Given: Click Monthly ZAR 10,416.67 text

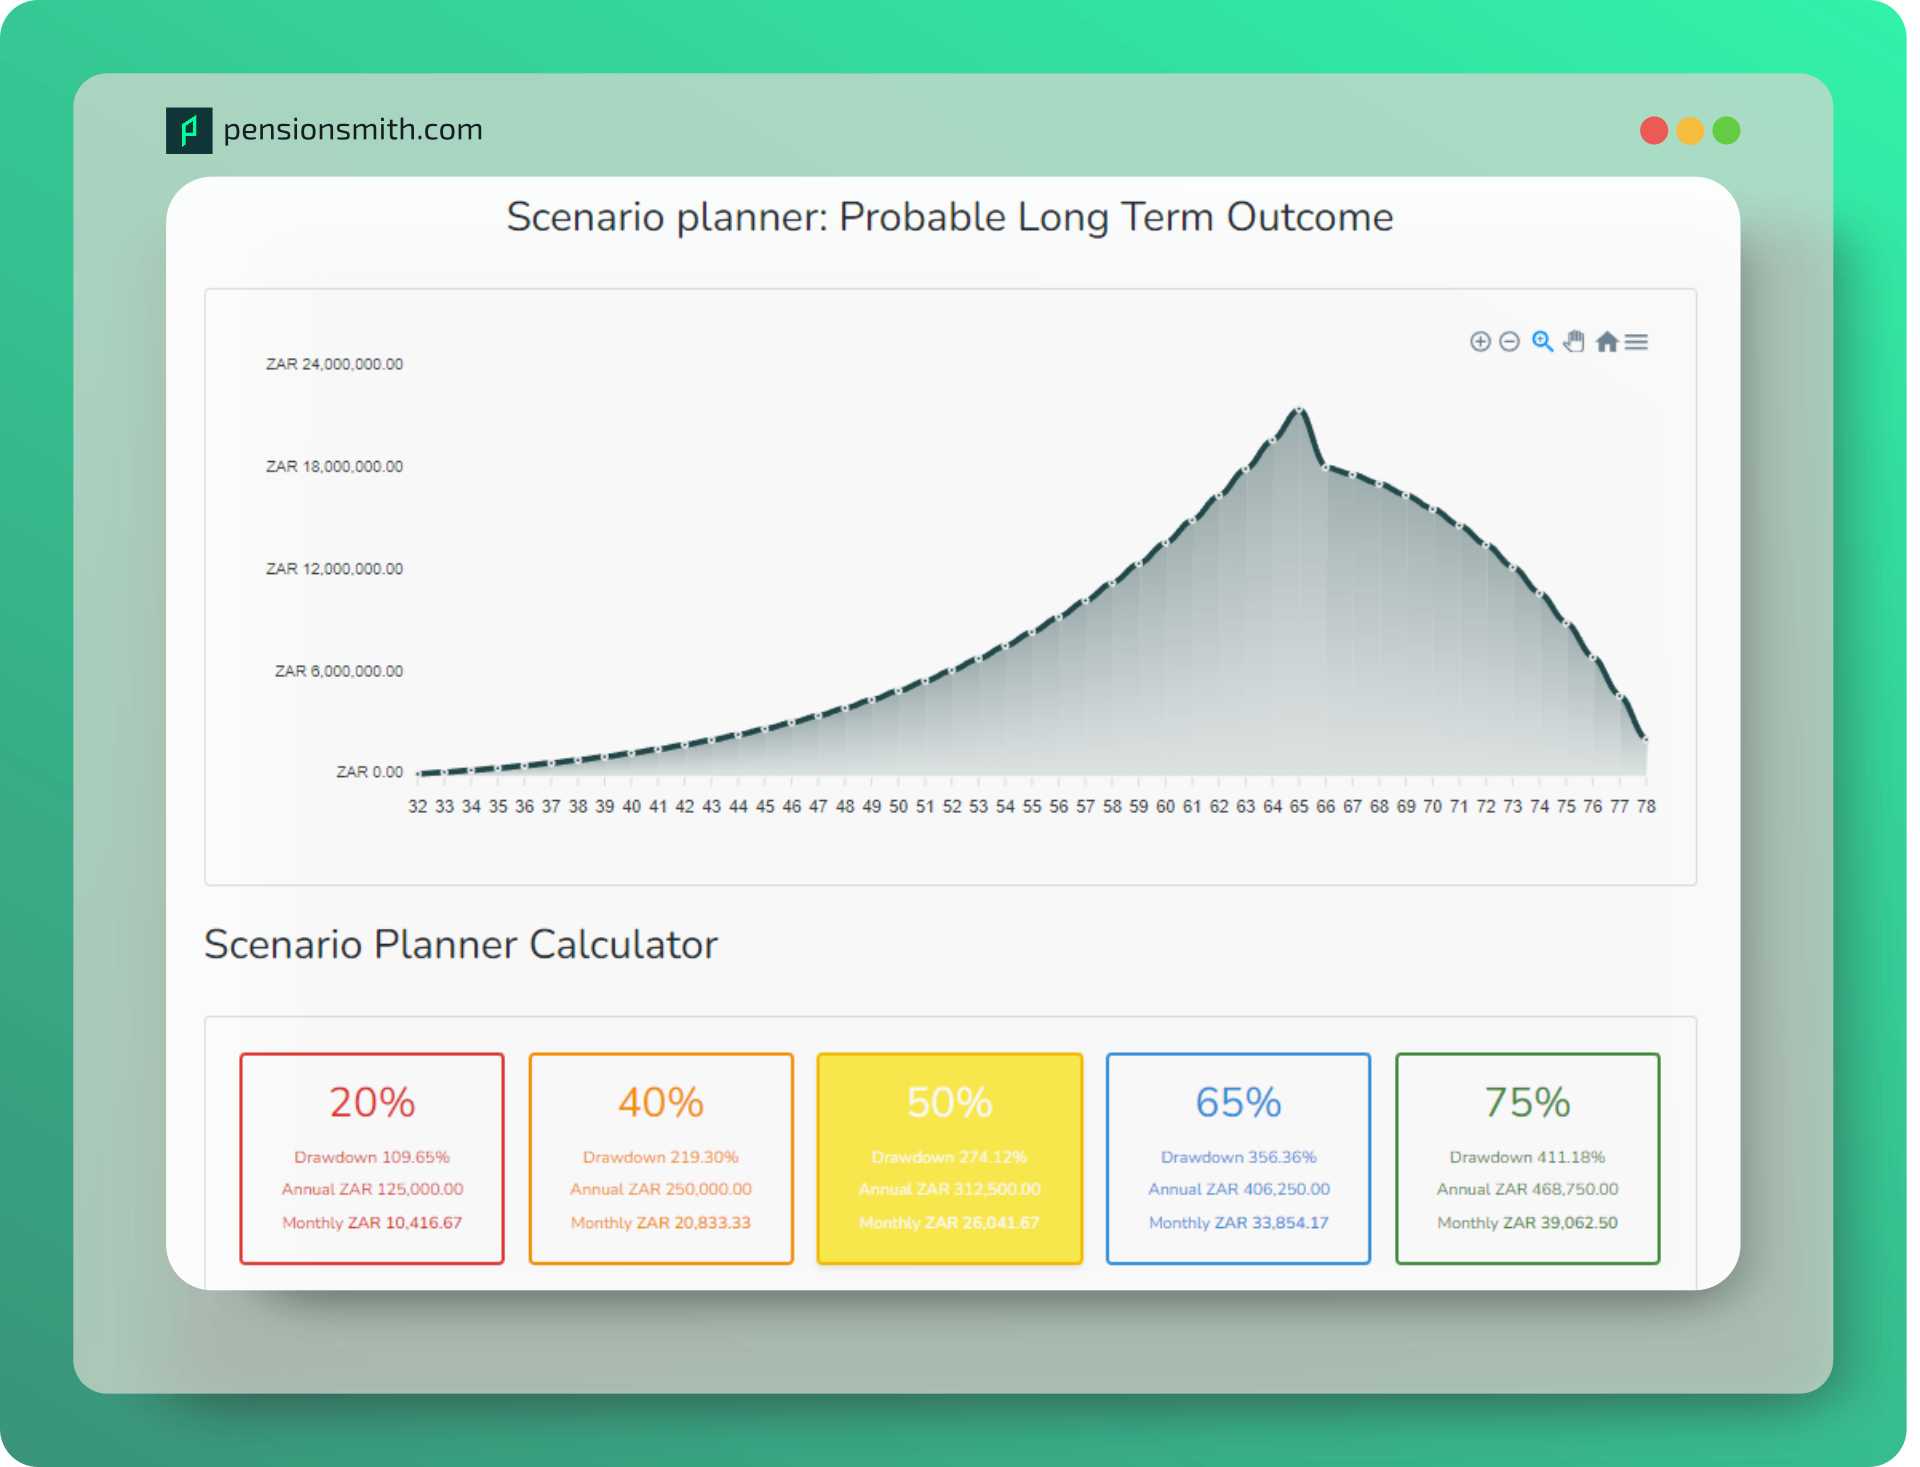Looking at the screenshot, I should pos(372,1223).
